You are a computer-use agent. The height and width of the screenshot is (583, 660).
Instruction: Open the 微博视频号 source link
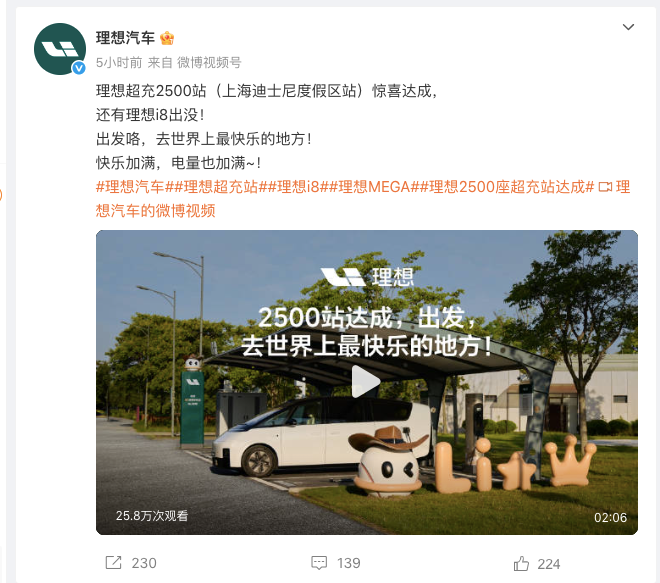tap(209, 63)
